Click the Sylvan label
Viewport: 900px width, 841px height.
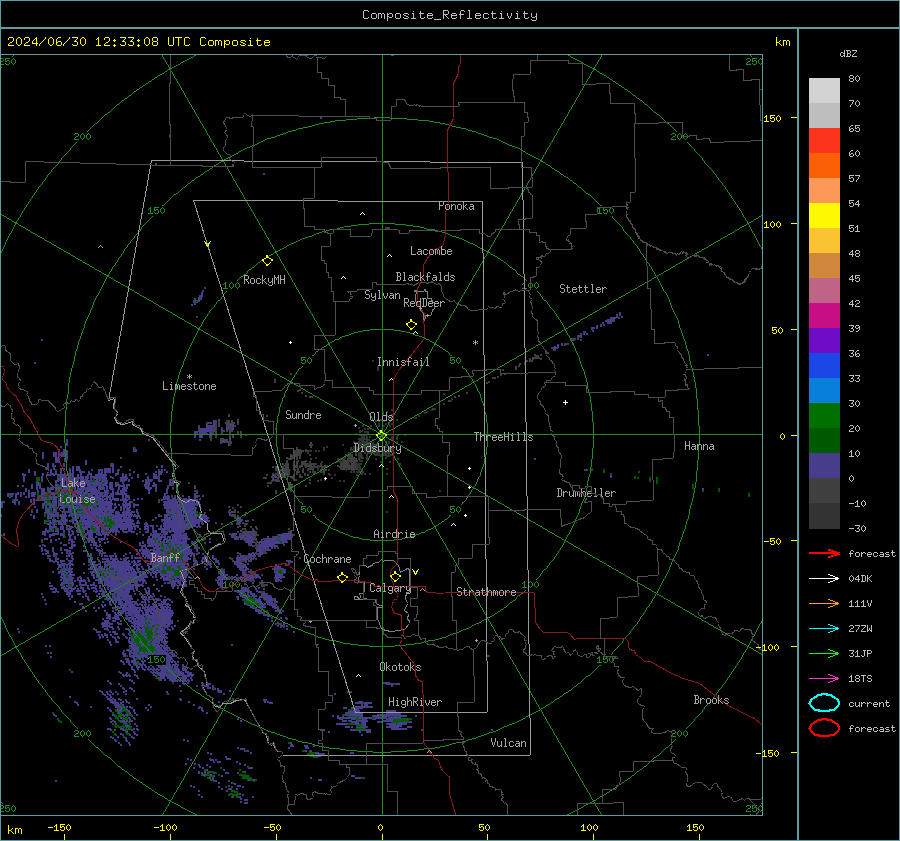tap(382, 295)
